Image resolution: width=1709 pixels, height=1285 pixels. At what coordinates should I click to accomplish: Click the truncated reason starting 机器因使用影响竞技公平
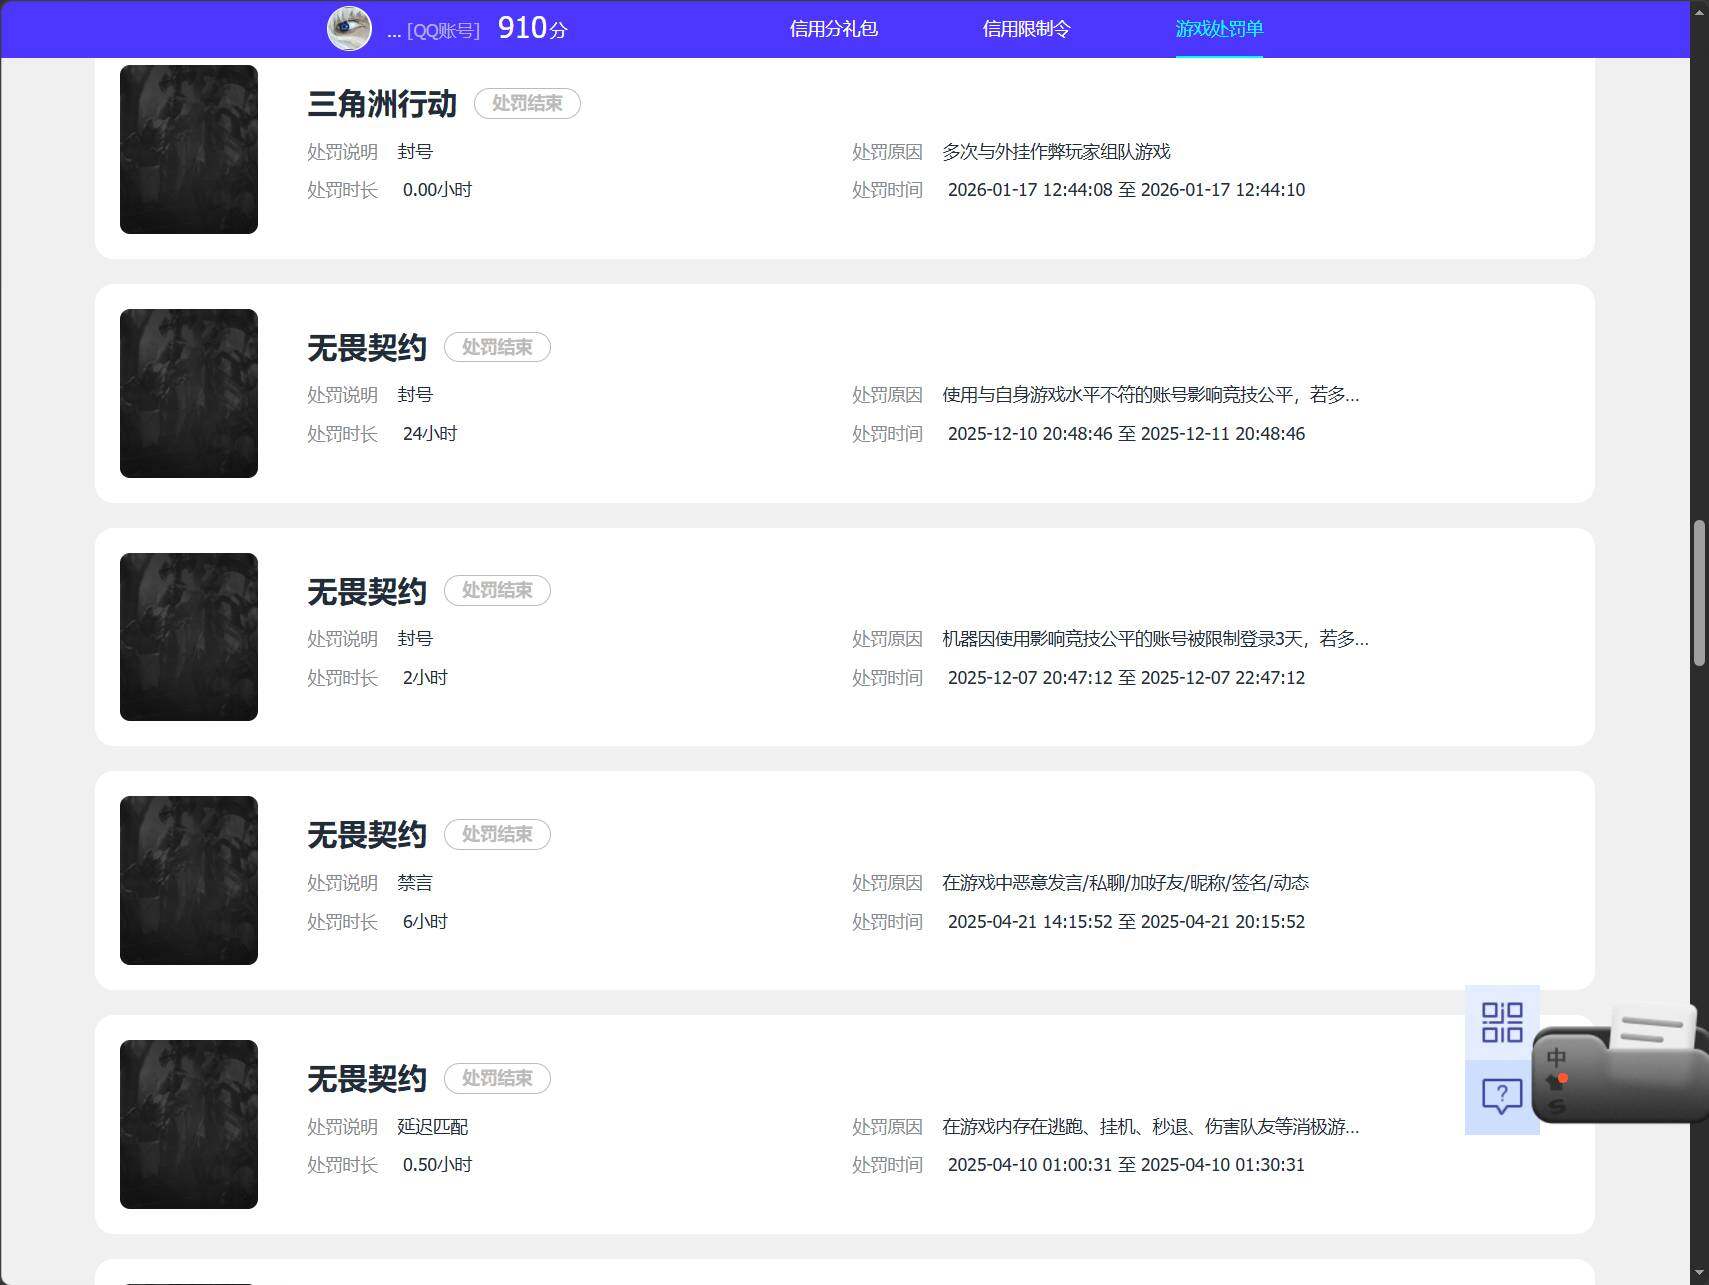(1155, 638)
